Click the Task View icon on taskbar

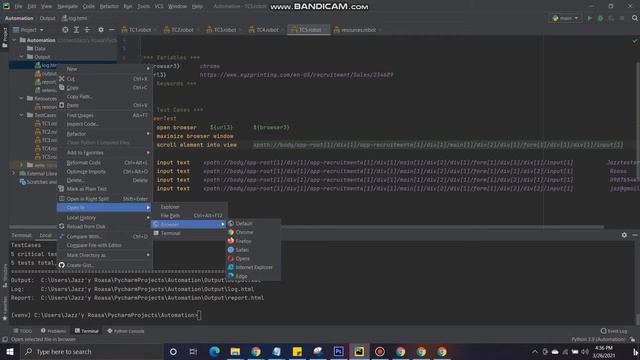pos(193,351)
